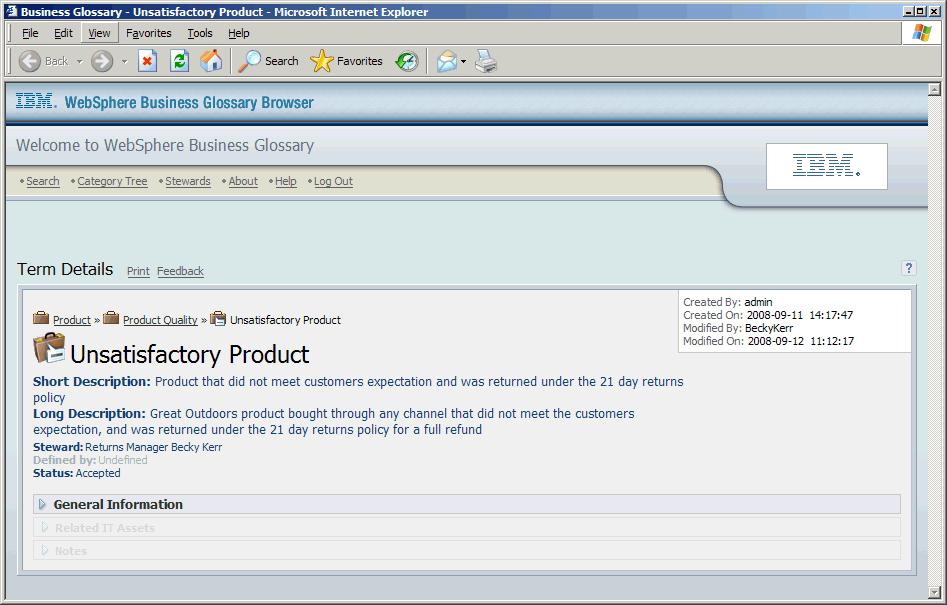Open the View menu

pos(99,33)
